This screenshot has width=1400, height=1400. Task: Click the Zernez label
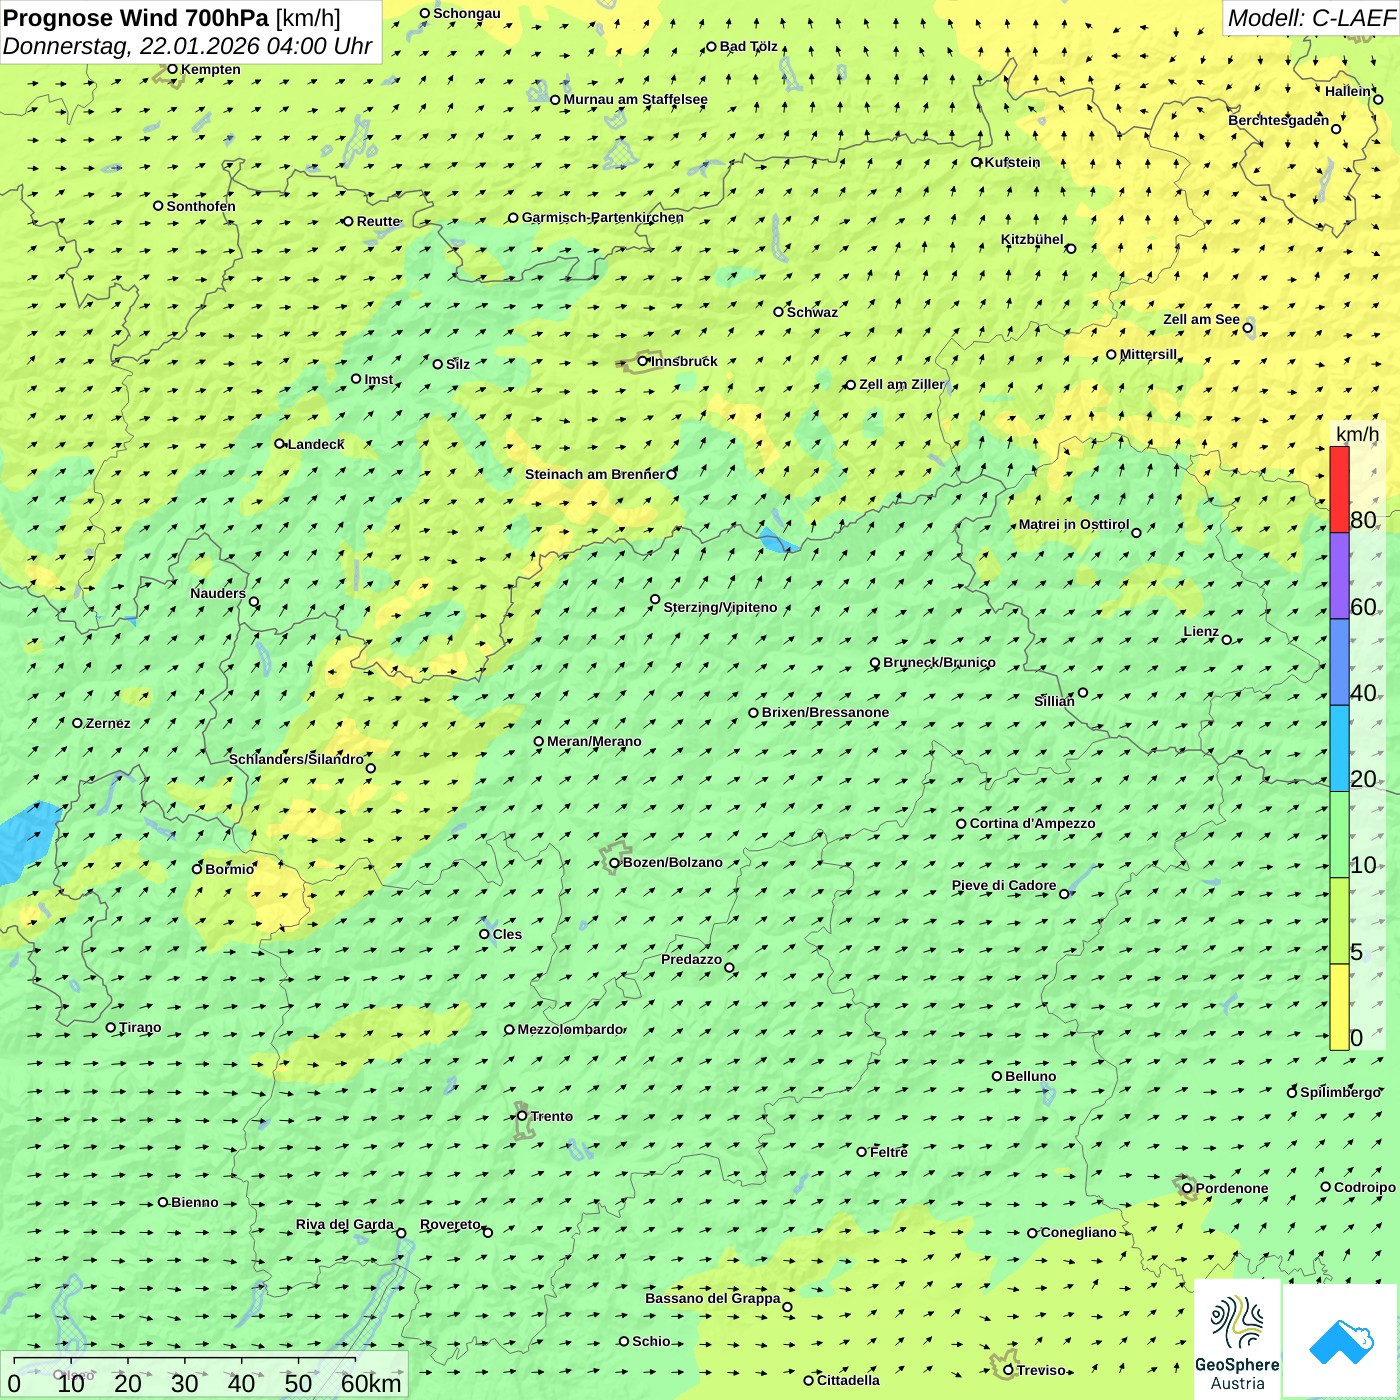click(x=108, y=723)
